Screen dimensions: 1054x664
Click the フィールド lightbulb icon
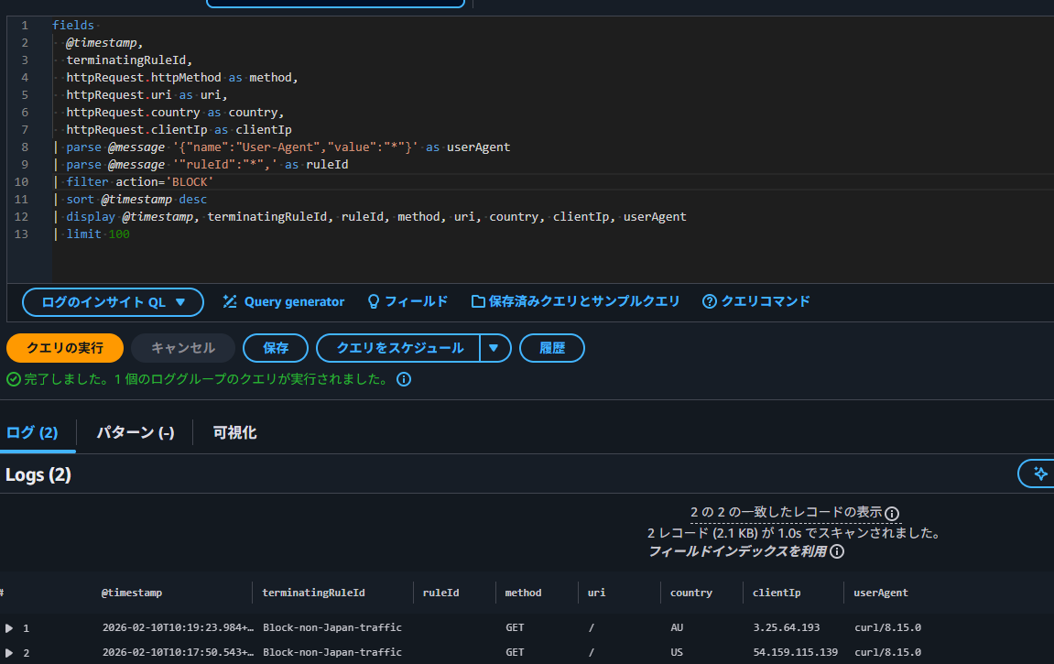click(x=374, y=302)
